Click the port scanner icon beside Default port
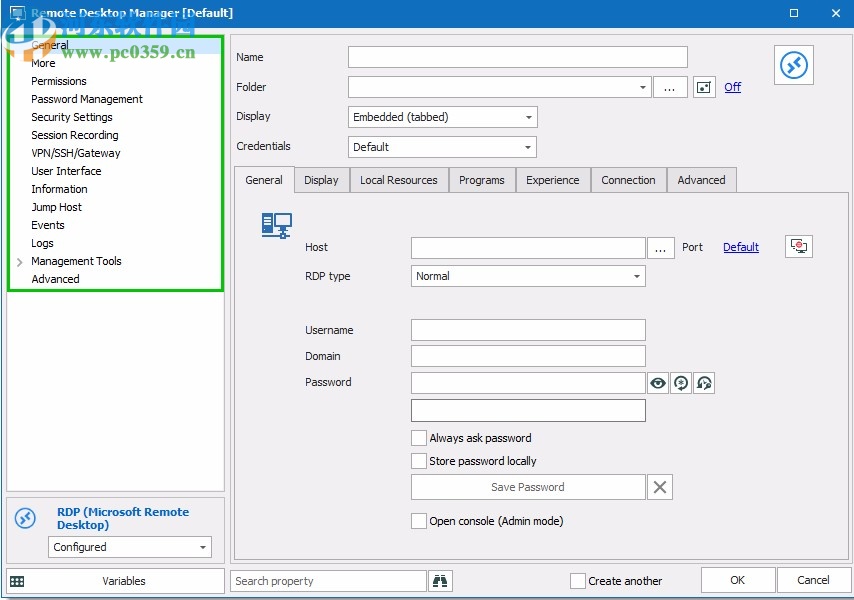This screenshot has width=854, height=600. point(798,246)
